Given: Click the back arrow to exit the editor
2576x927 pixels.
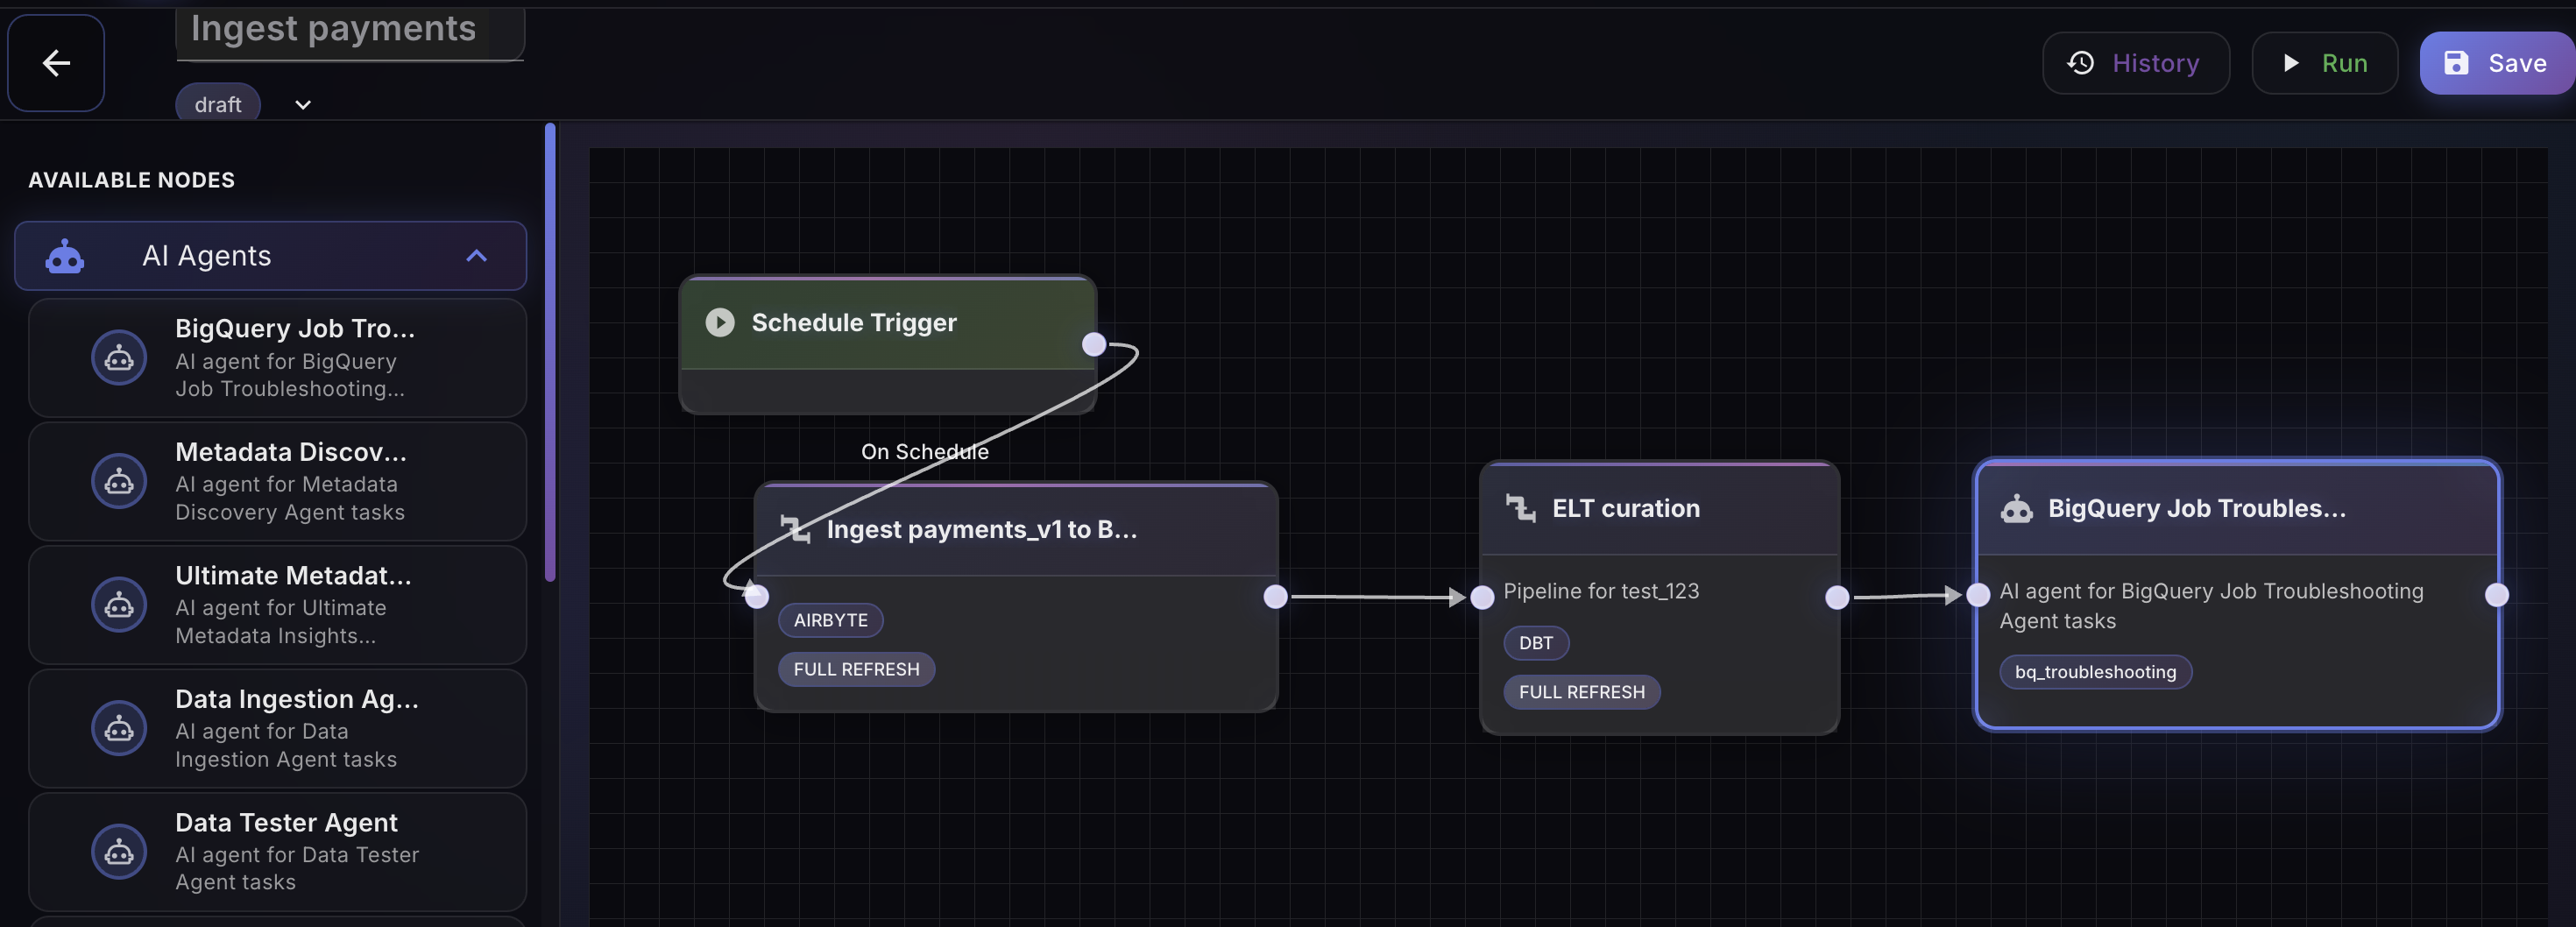Looking at the screenshot, I should (55, 62).
